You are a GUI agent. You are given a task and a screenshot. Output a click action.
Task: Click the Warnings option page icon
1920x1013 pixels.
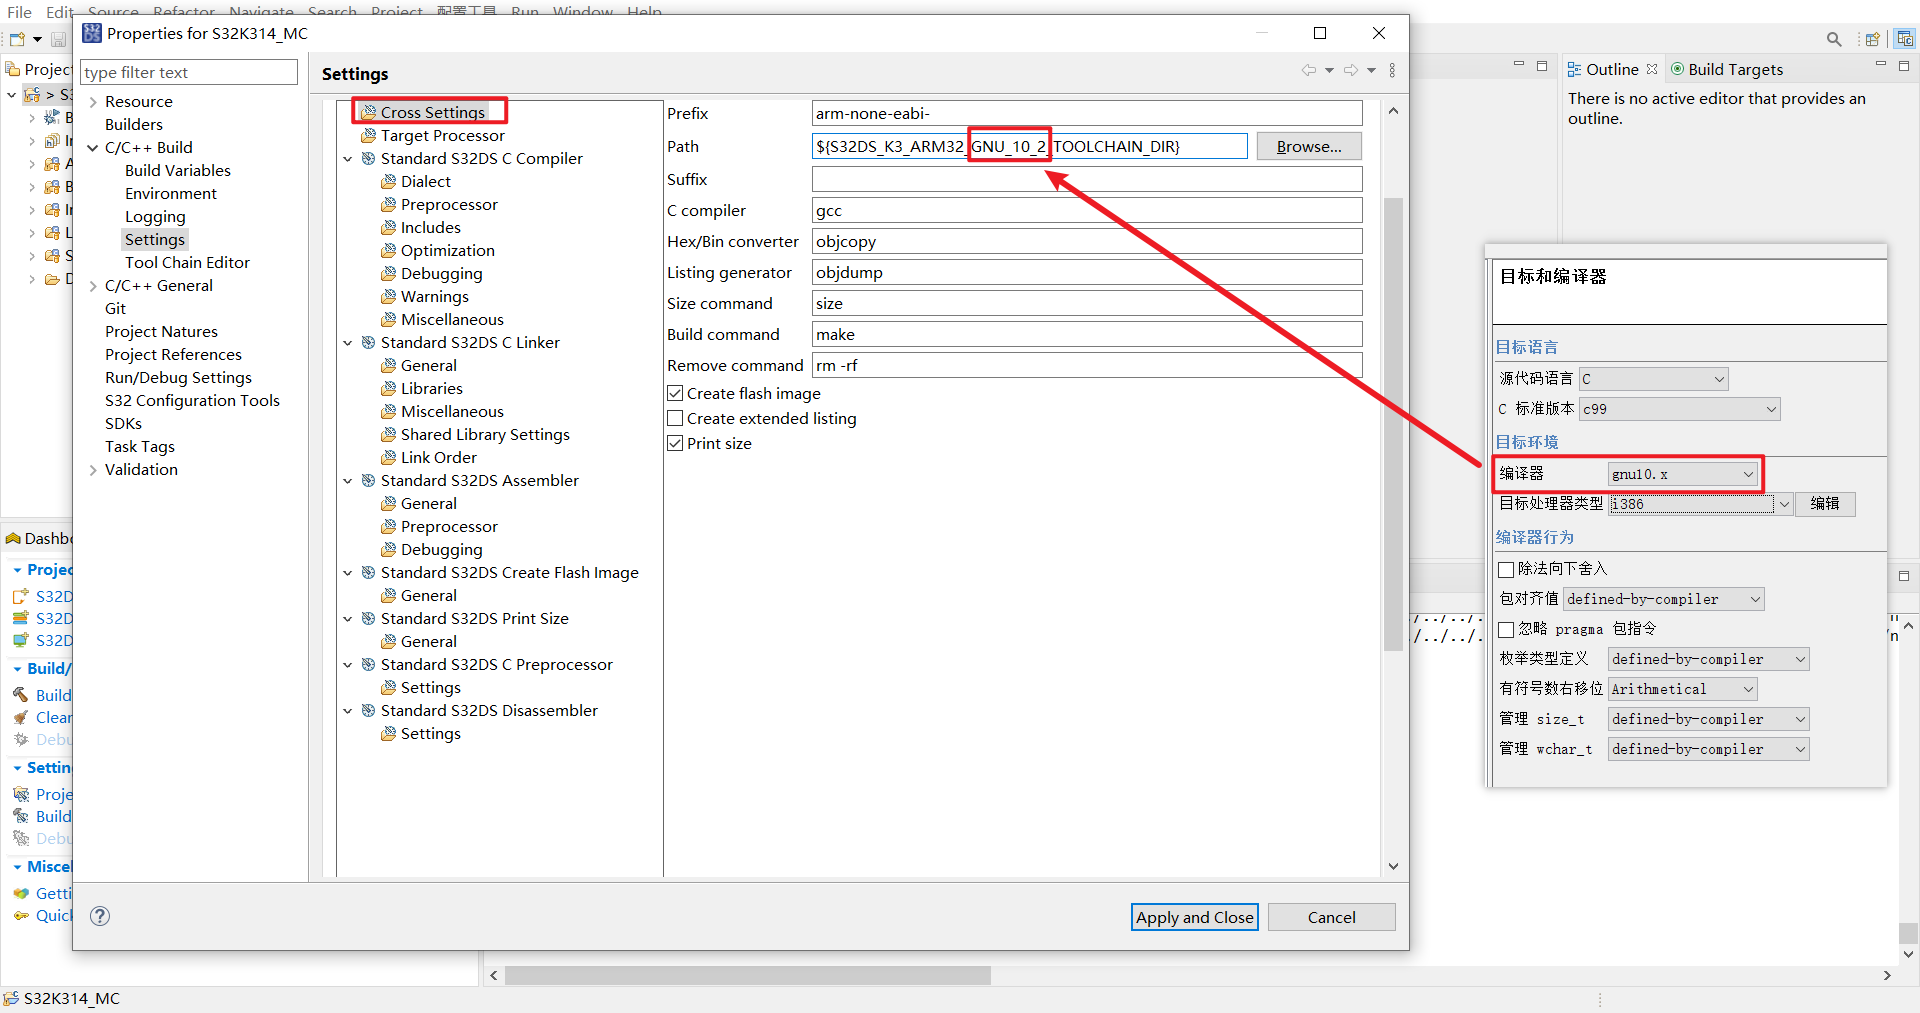coord(389,296)
